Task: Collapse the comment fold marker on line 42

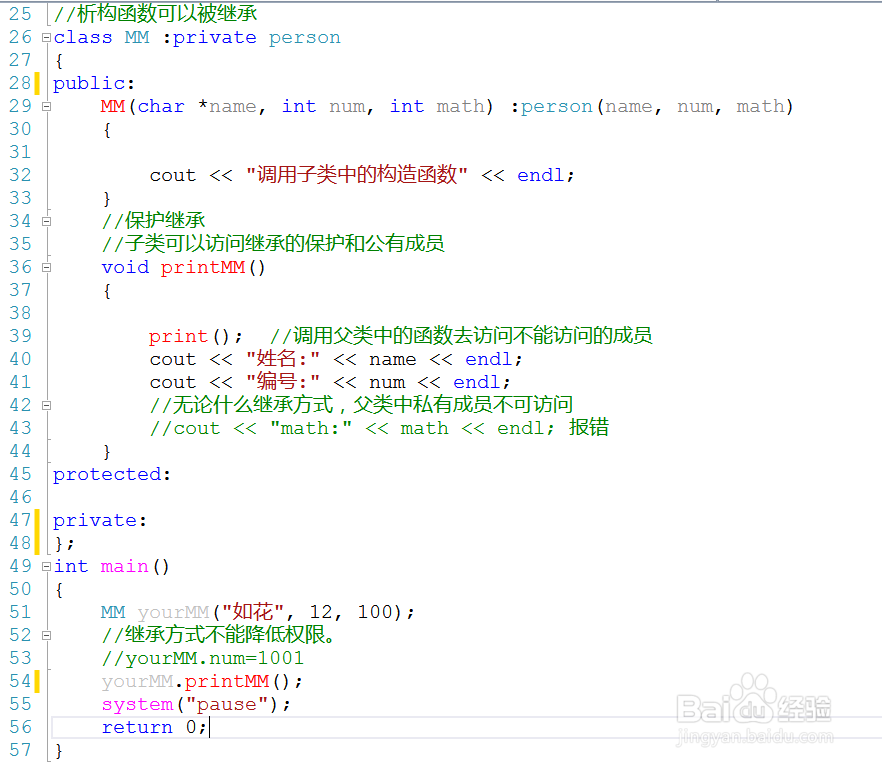Action: coord(46,405)
